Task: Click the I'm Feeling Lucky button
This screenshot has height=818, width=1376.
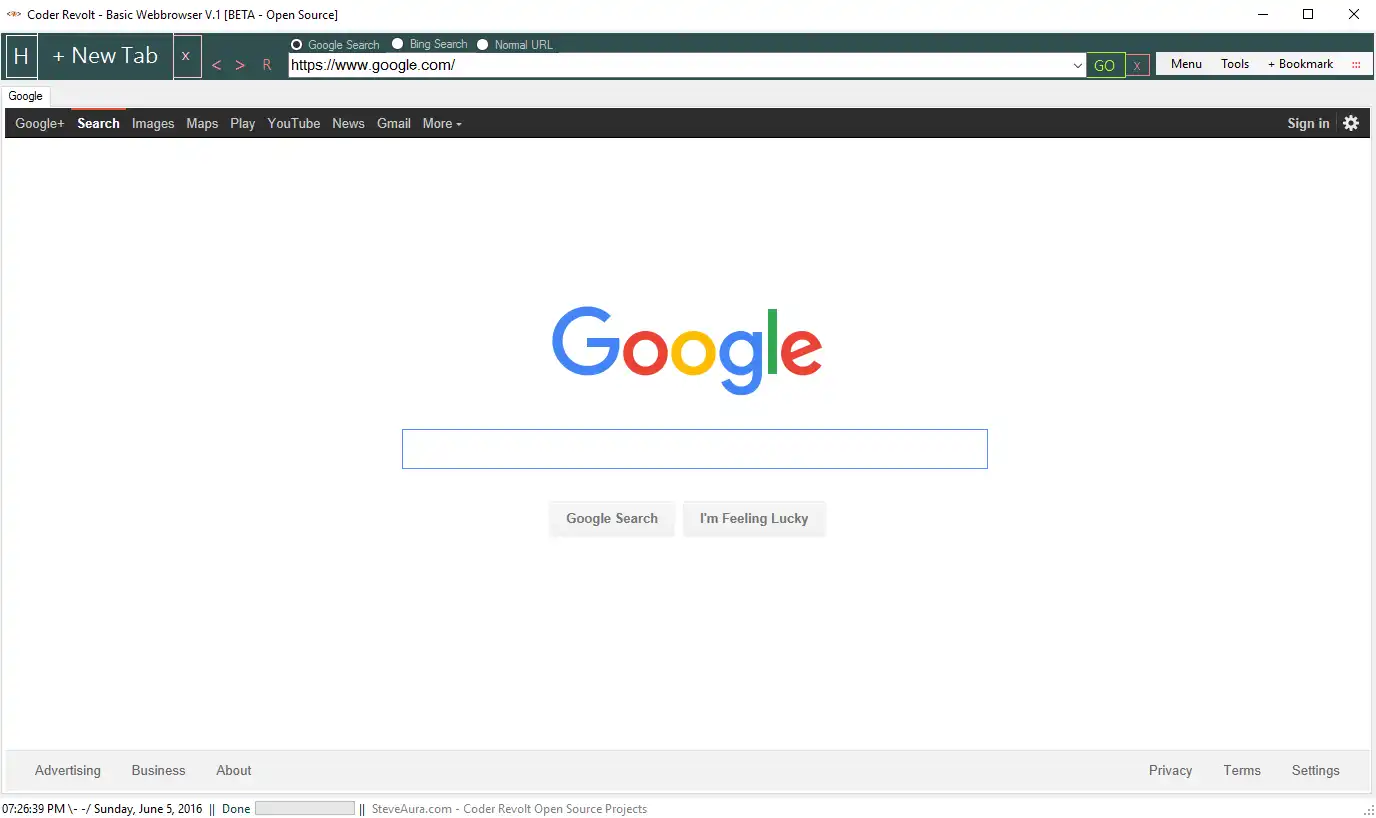Action: click(754, 518)
